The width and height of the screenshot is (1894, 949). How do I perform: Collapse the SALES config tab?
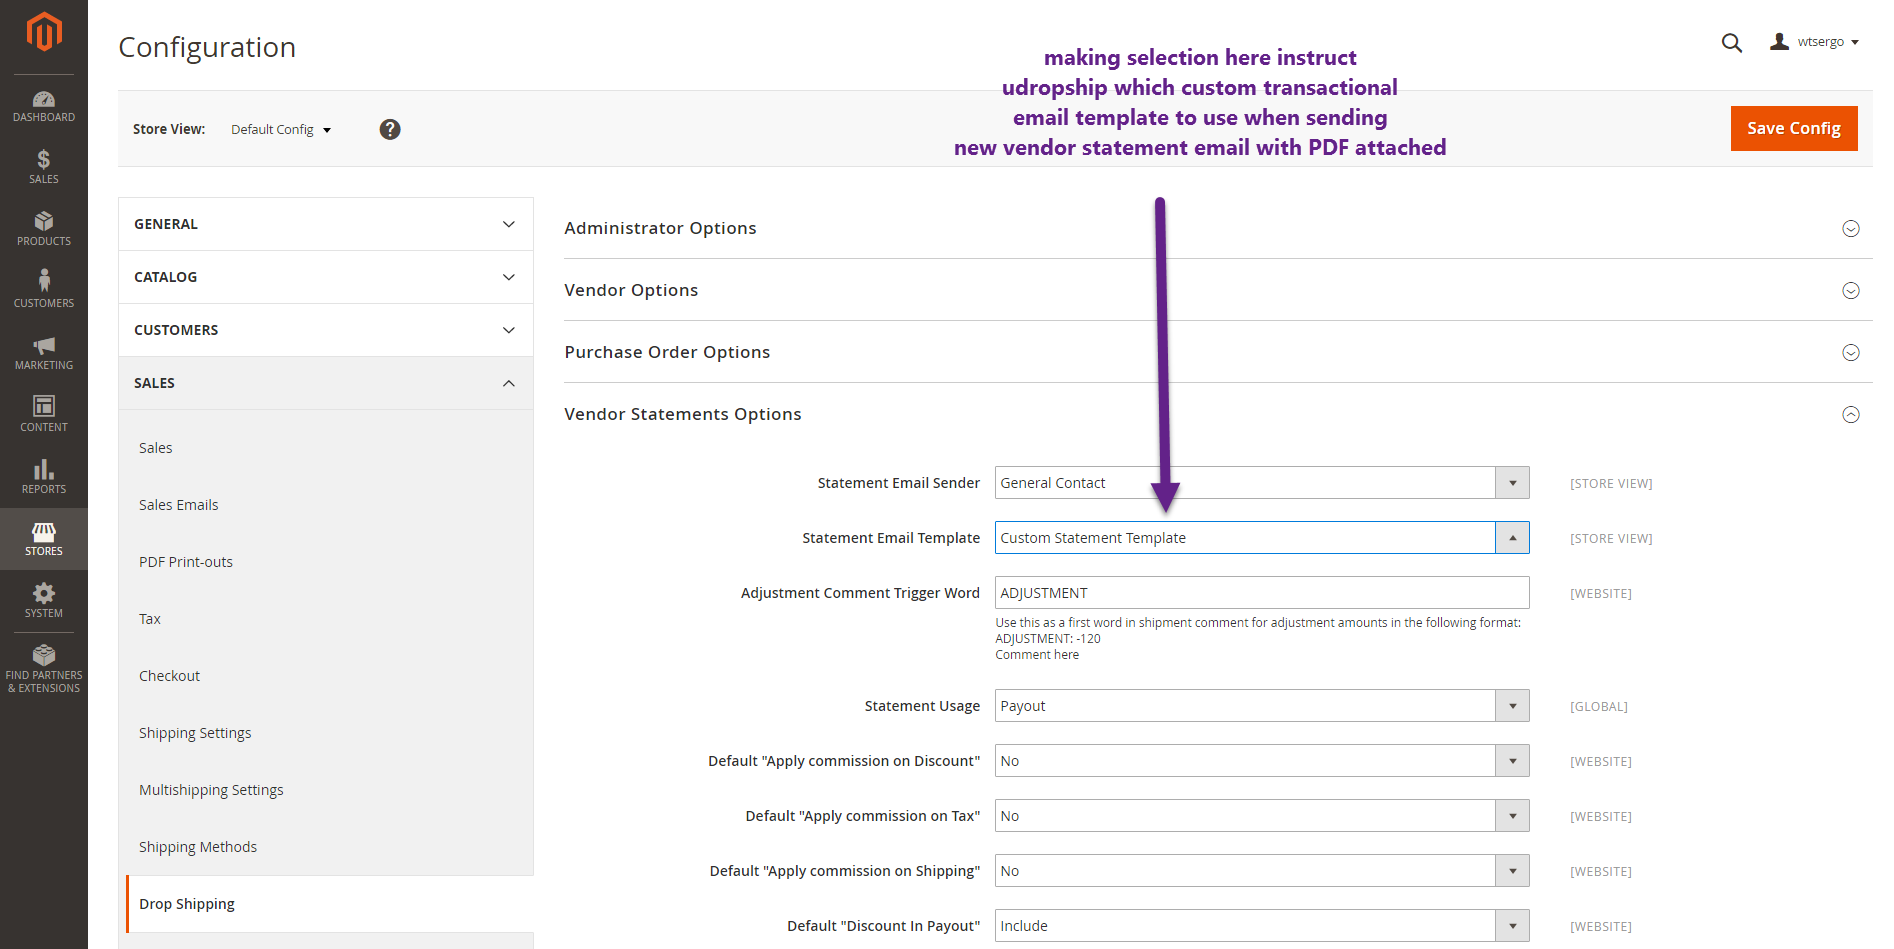326,383
